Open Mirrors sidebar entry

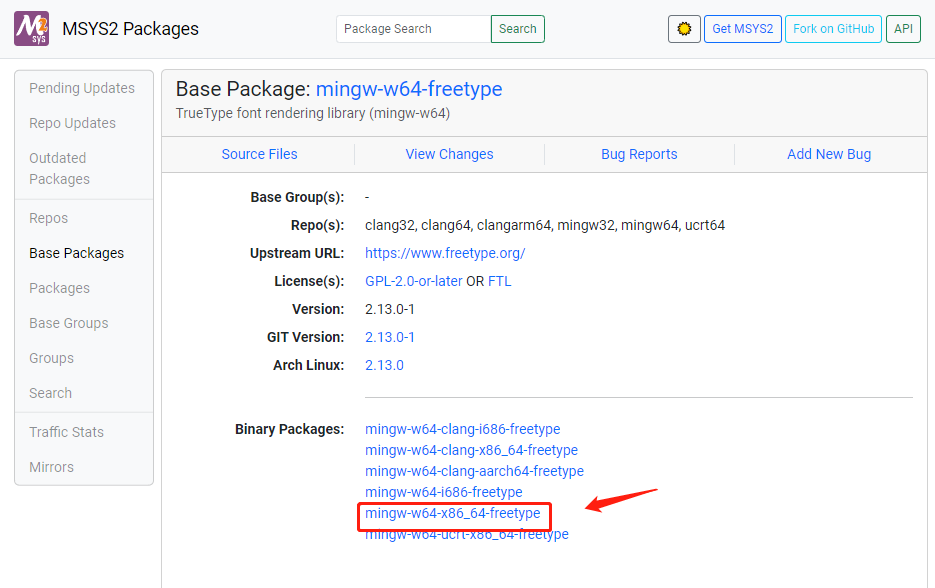pos(51,467)
